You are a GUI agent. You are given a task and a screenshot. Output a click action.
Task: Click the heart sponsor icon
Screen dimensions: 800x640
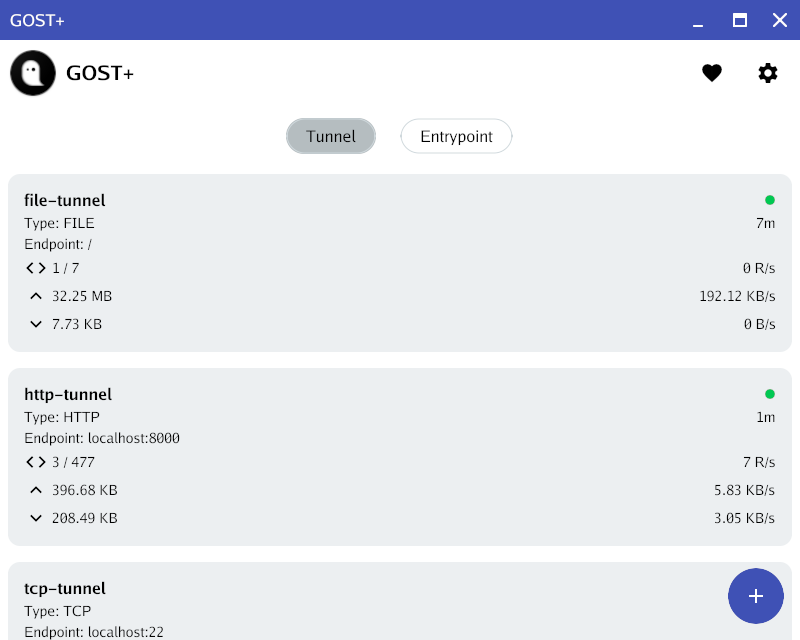(x=712, y=73)
